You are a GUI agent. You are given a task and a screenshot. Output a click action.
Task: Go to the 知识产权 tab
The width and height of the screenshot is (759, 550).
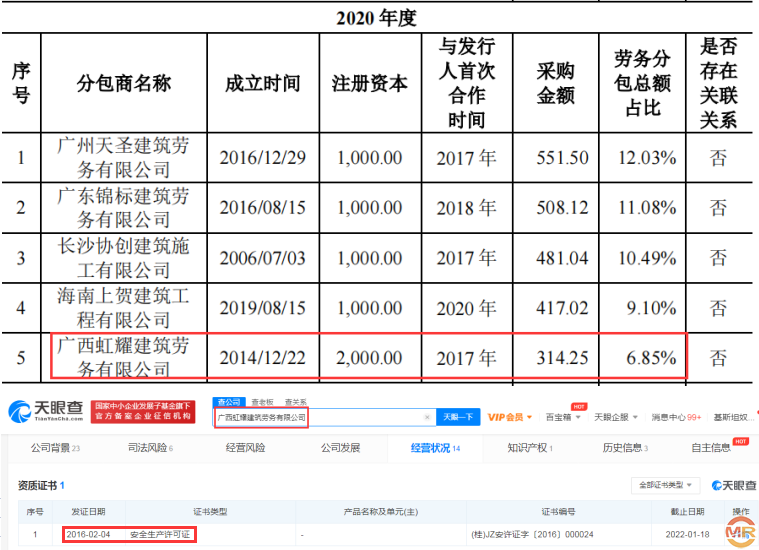point(530,448)
